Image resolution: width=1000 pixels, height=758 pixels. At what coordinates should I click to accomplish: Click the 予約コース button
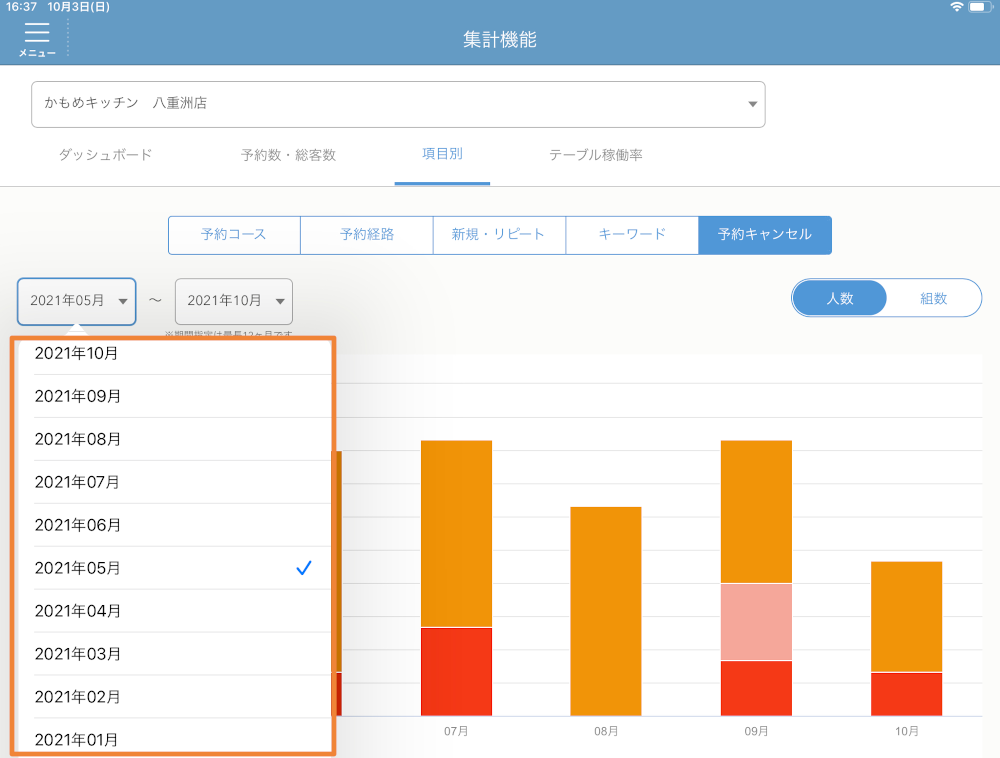tap(234, 235)
